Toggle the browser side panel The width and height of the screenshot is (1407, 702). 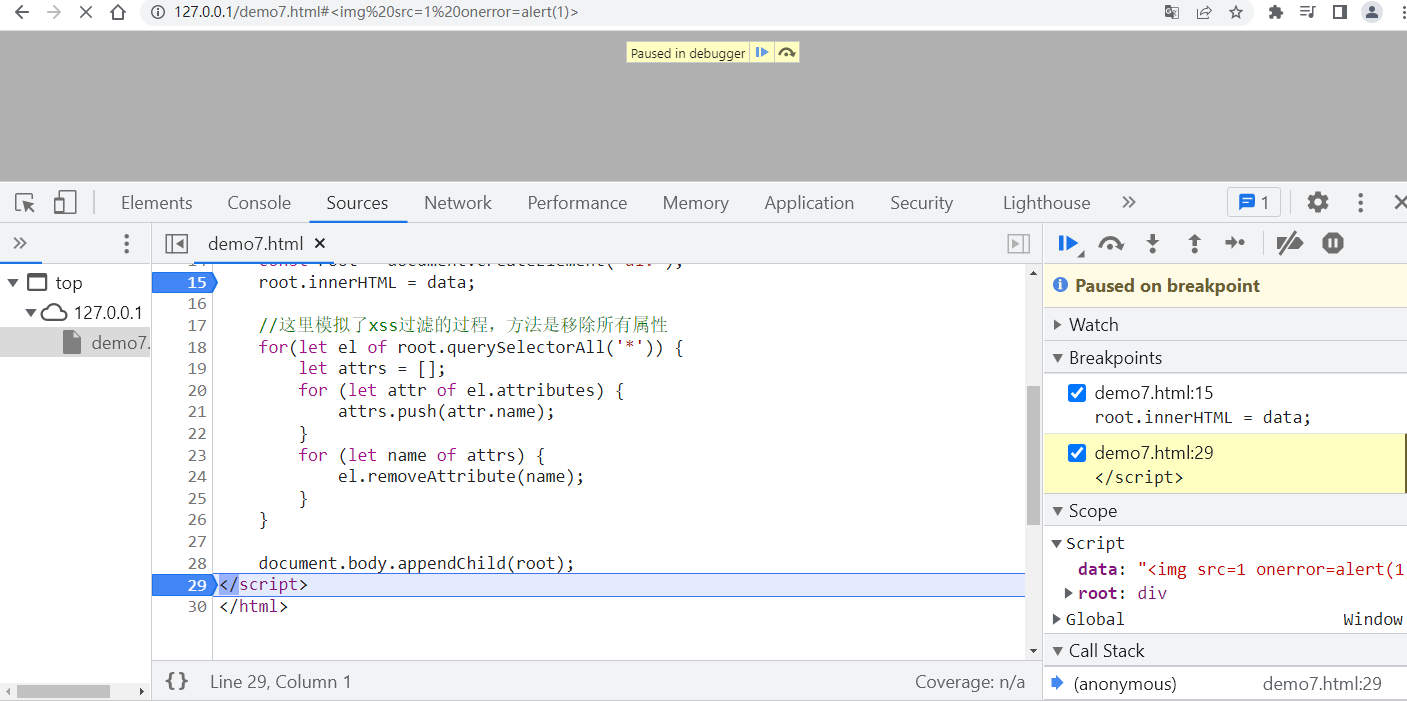point(1340,13)
